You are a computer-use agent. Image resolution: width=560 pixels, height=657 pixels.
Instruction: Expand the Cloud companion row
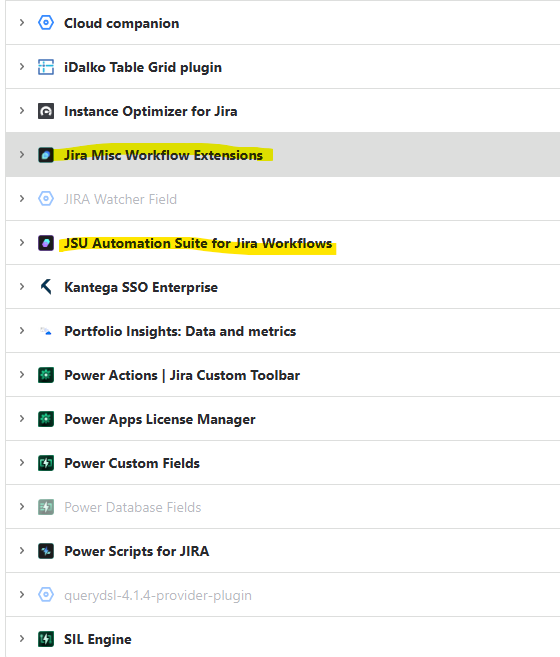point(22,23)
